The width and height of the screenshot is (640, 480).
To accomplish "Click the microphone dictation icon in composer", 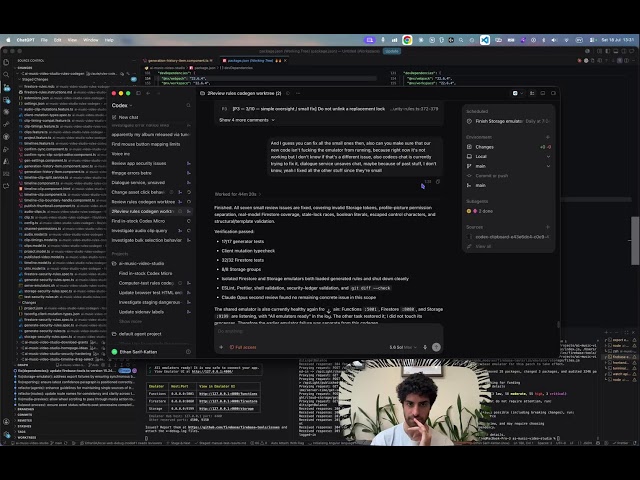I will (425, 347).
